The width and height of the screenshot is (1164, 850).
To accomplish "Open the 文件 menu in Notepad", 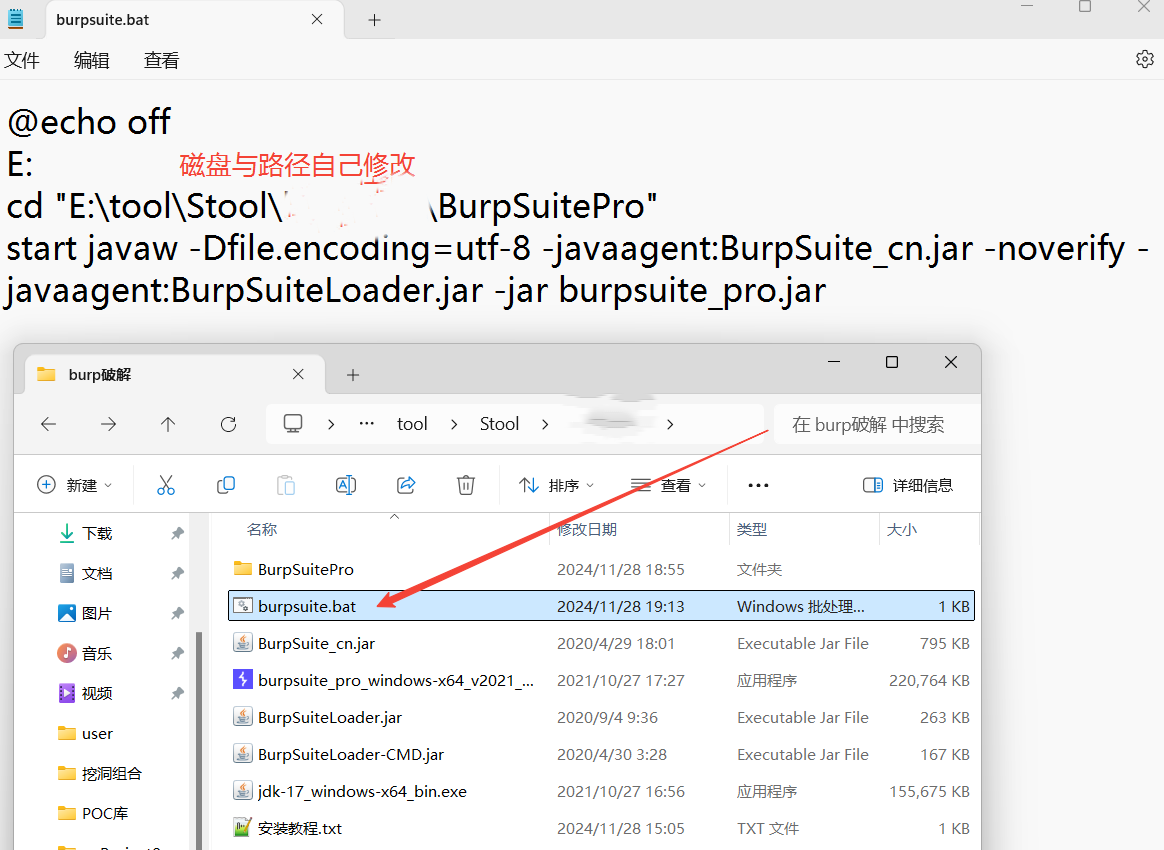I will click(x=22, y=60).
